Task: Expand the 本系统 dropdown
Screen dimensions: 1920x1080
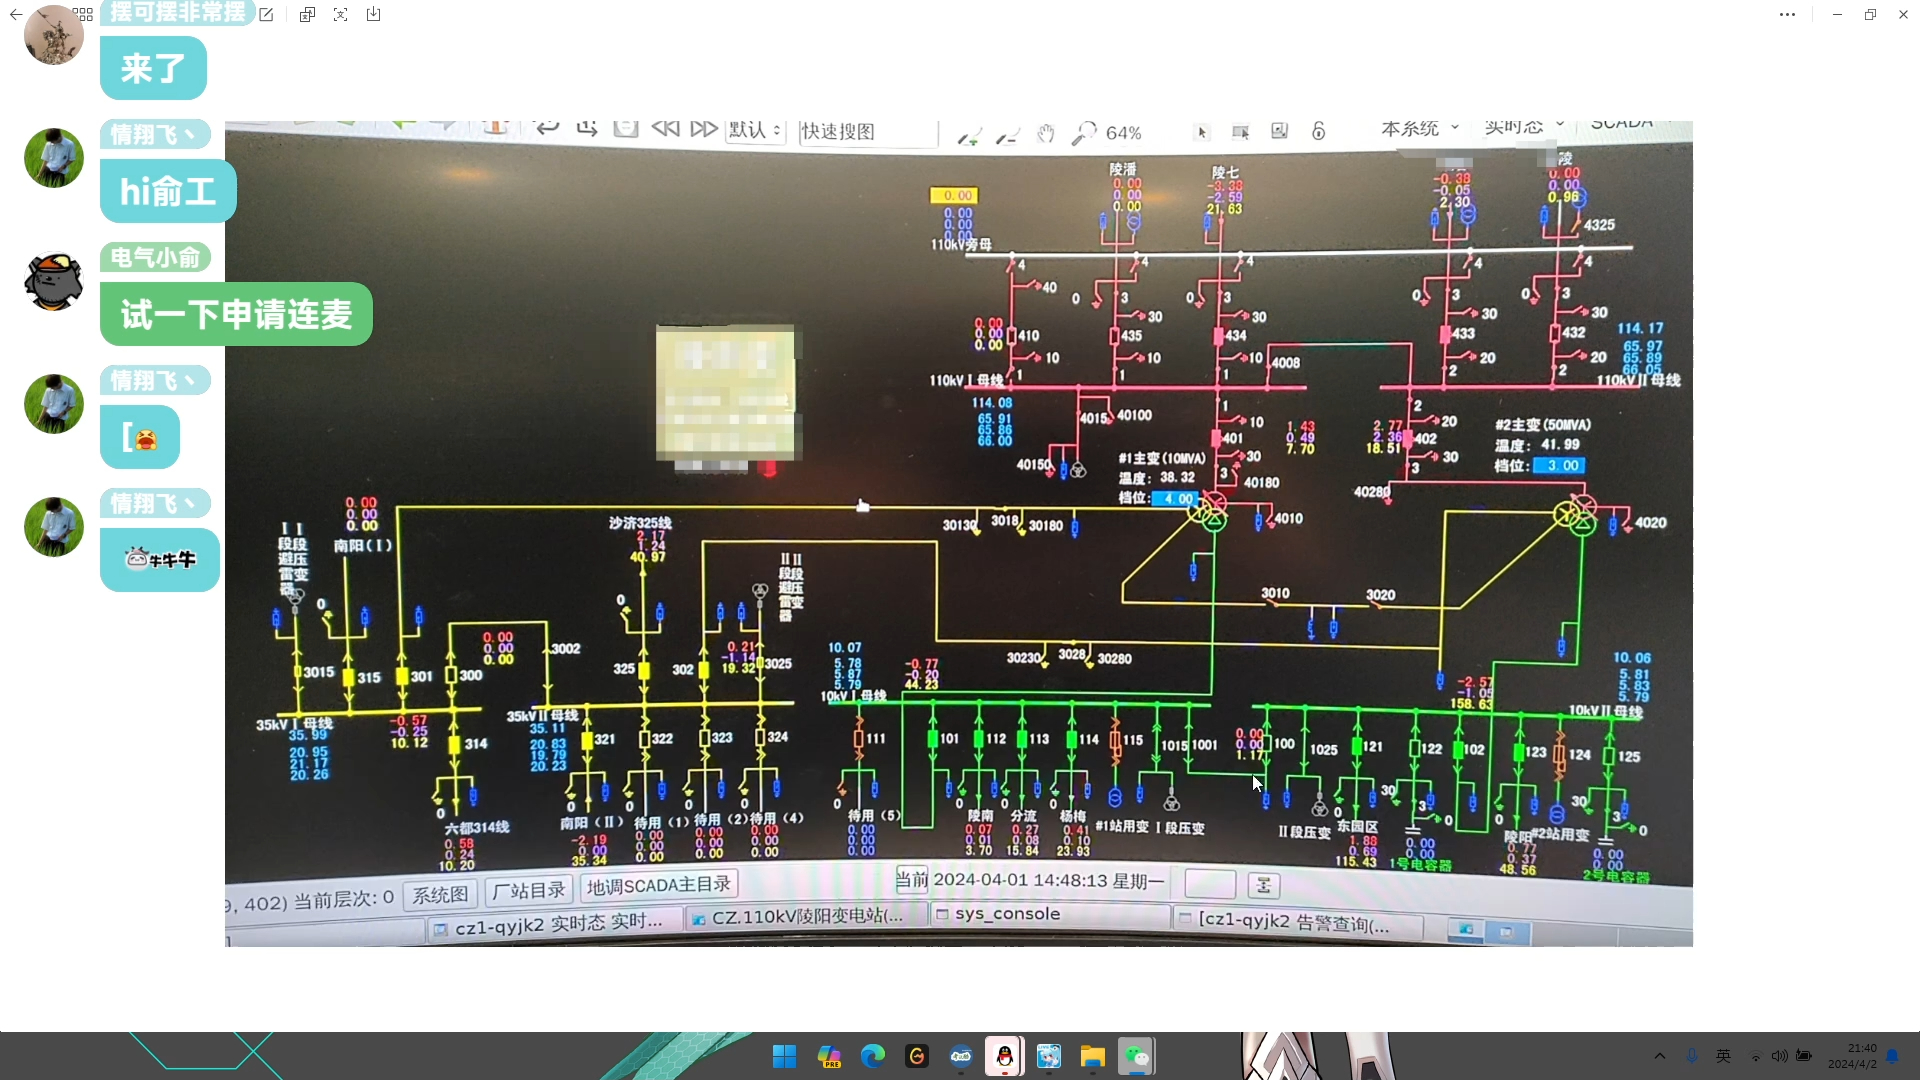Action: coord(1420,128)
